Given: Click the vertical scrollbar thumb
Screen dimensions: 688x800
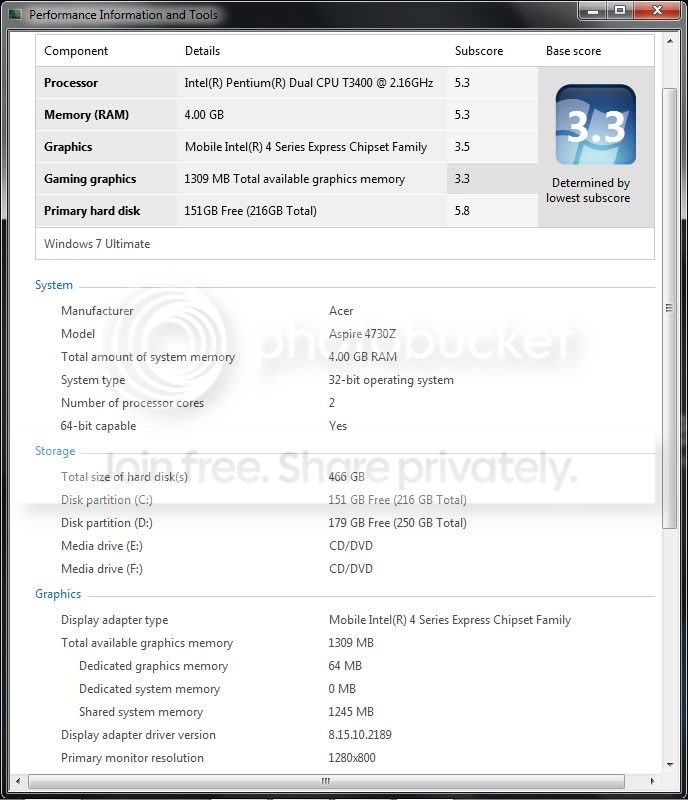Looking at the screenshot, I should [x=669, y=308].
